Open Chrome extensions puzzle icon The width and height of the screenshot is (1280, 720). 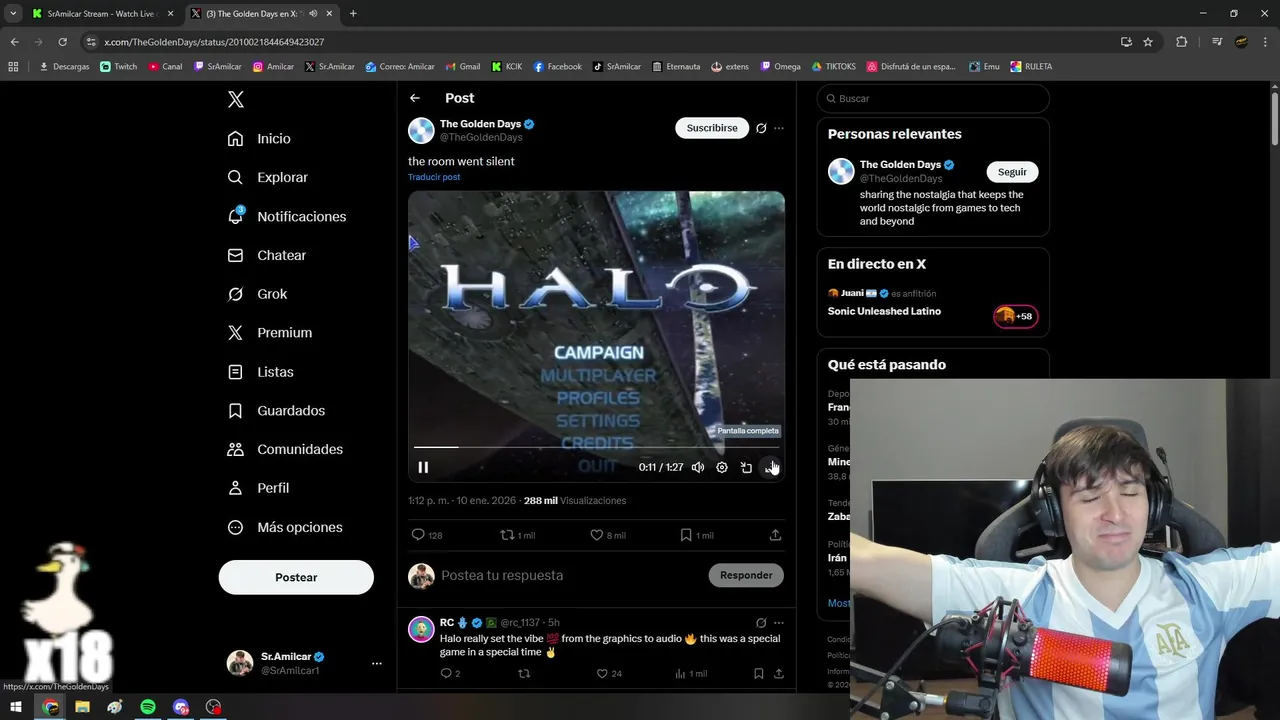coord(1181,42)
